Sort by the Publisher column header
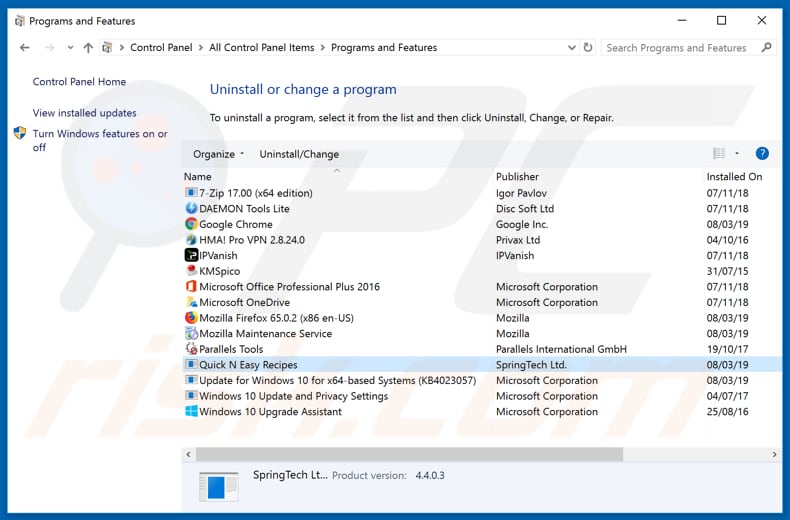 (x=517, y=176)
